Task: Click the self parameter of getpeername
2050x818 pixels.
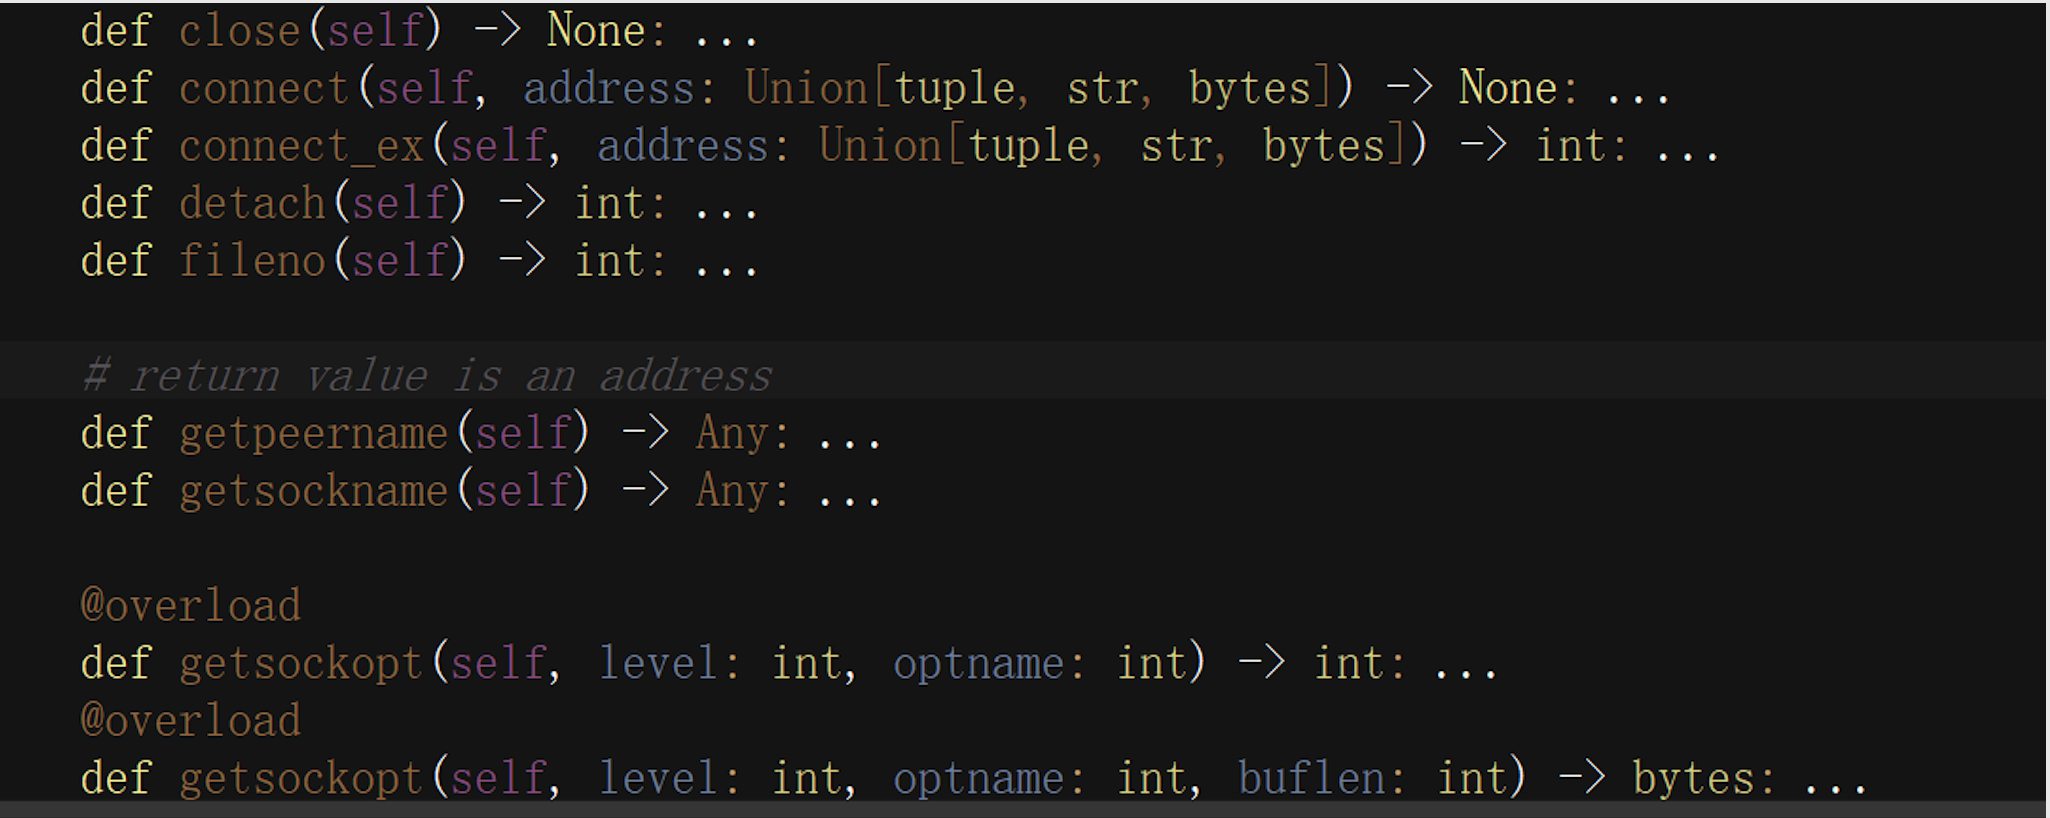Action: click(523, 434)
